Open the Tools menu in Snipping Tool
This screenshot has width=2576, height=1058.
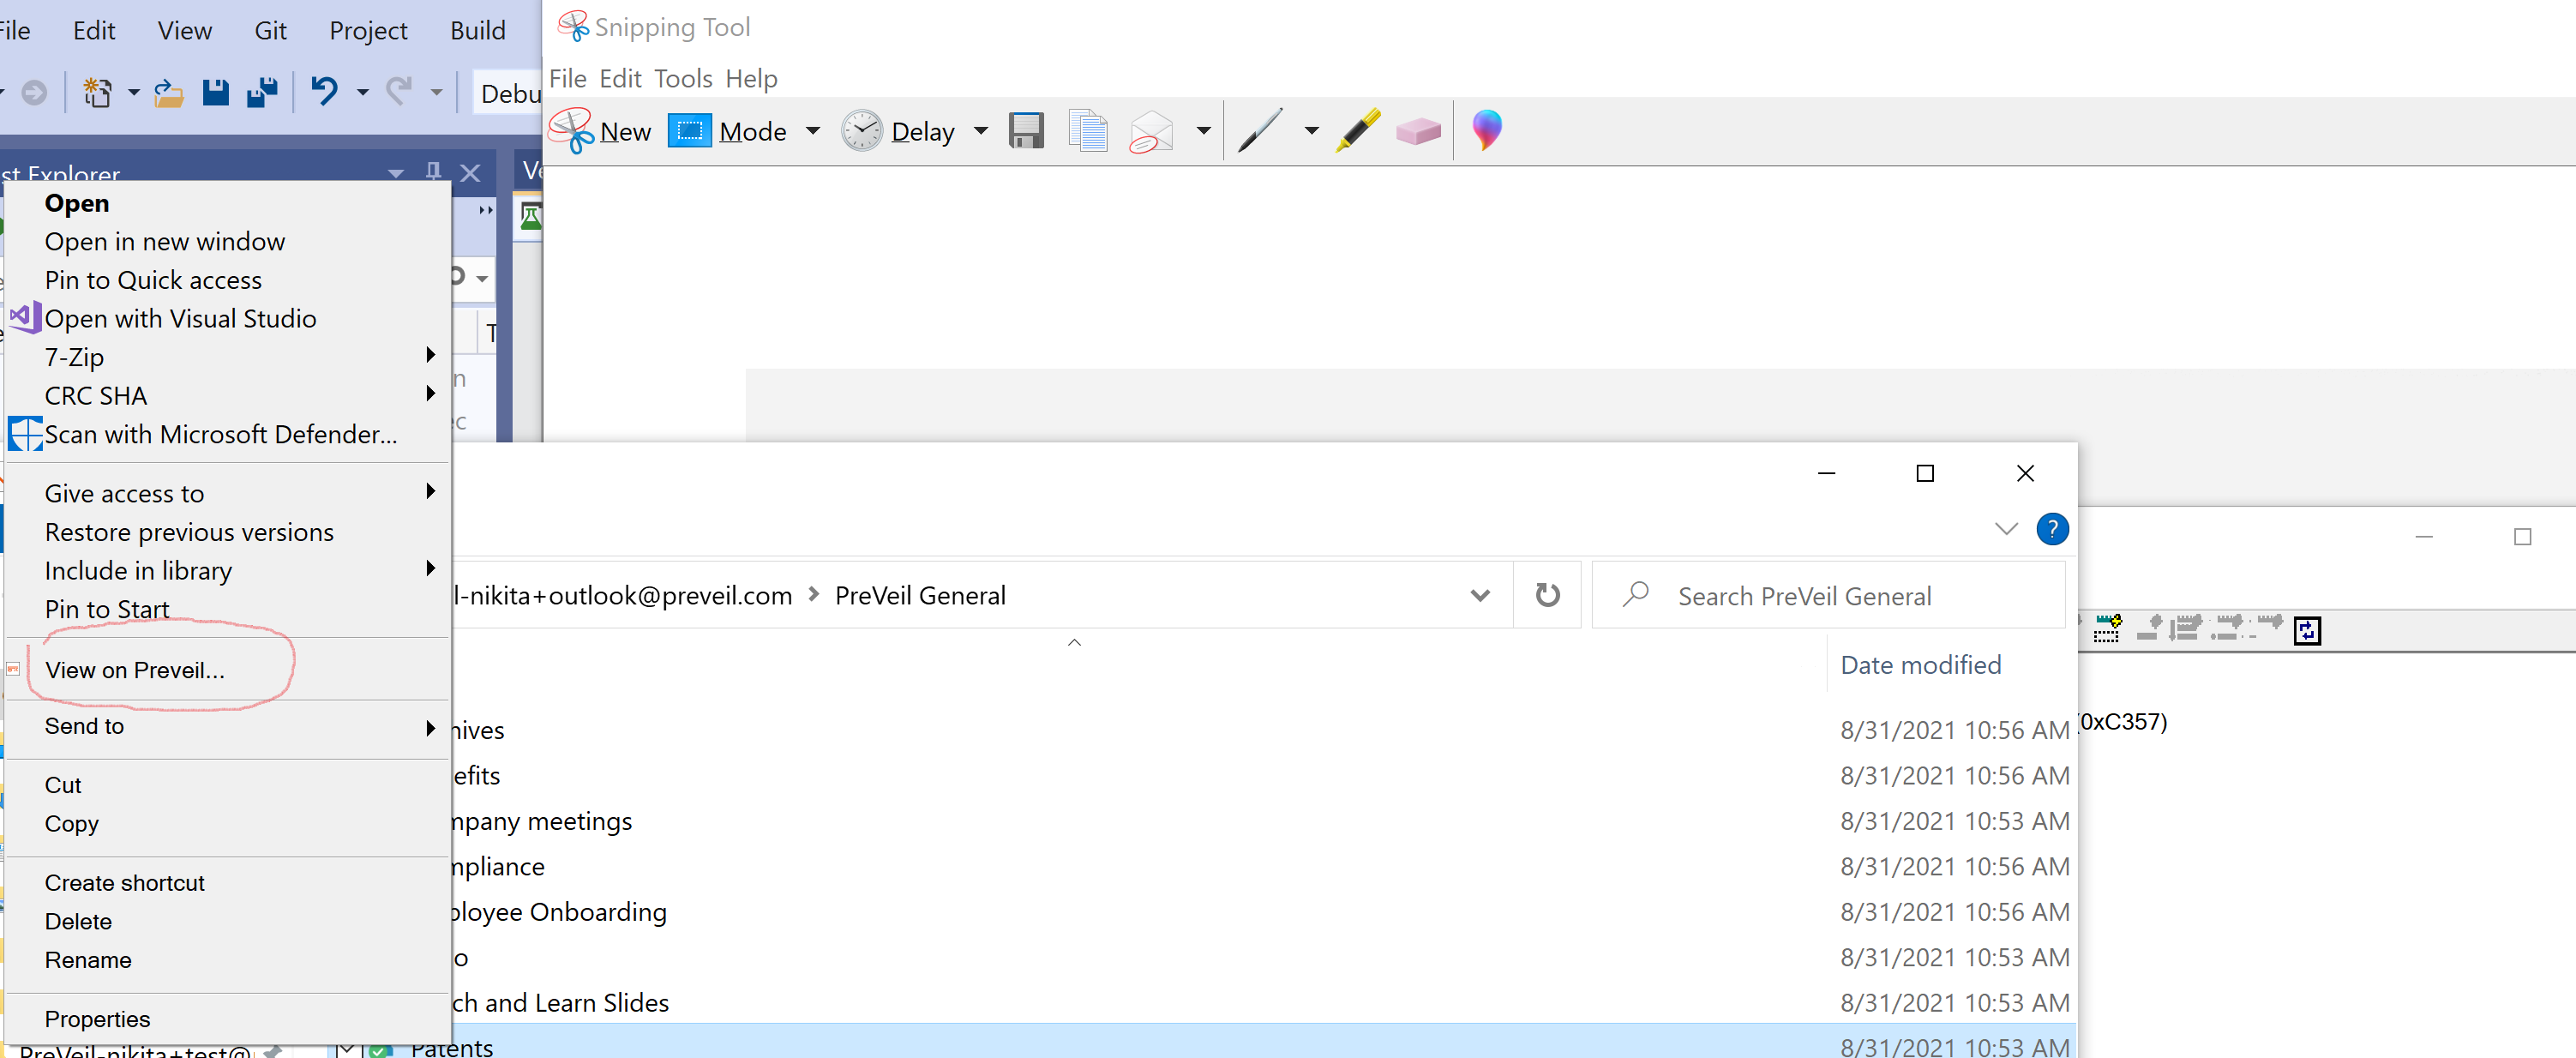(683, 78)
